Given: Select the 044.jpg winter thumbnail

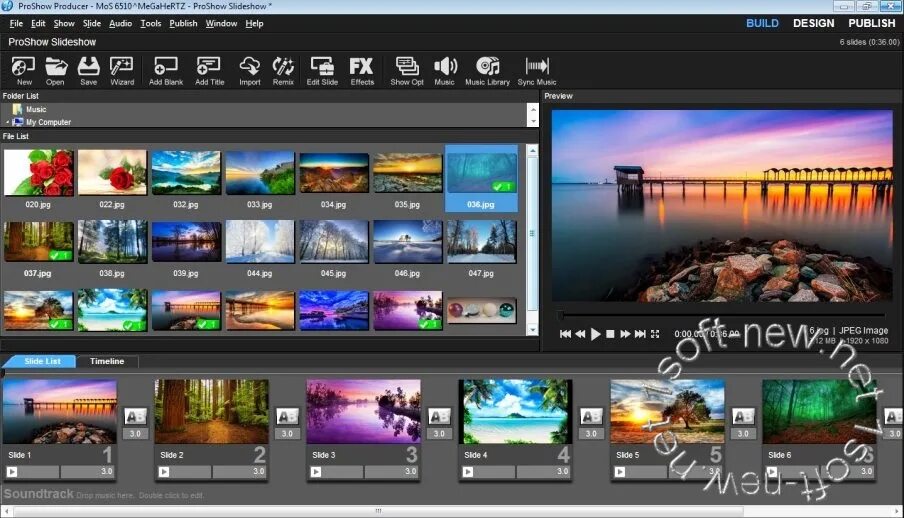Looking at the screenshot, I should tap(259, 242).
